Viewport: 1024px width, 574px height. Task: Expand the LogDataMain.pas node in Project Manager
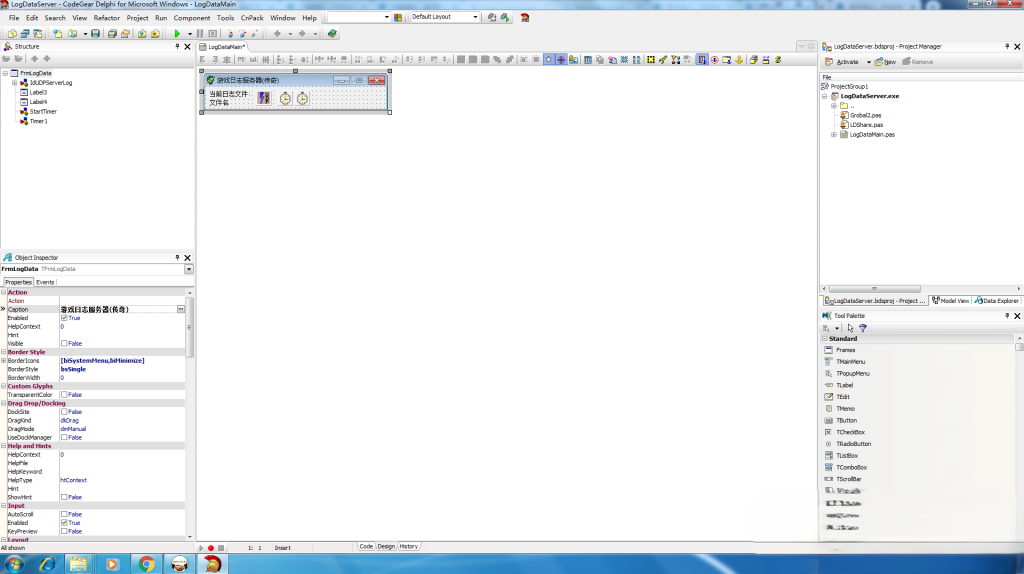tap(834, 134)
